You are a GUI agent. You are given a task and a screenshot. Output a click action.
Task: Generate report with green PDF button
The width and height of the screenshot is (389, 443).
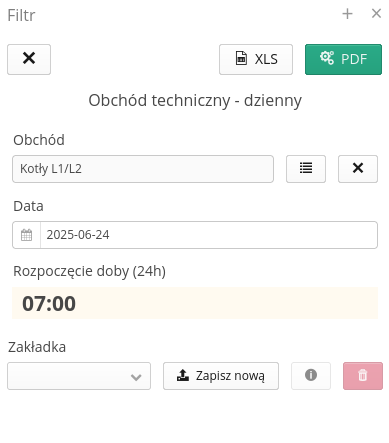pos(343,59)
